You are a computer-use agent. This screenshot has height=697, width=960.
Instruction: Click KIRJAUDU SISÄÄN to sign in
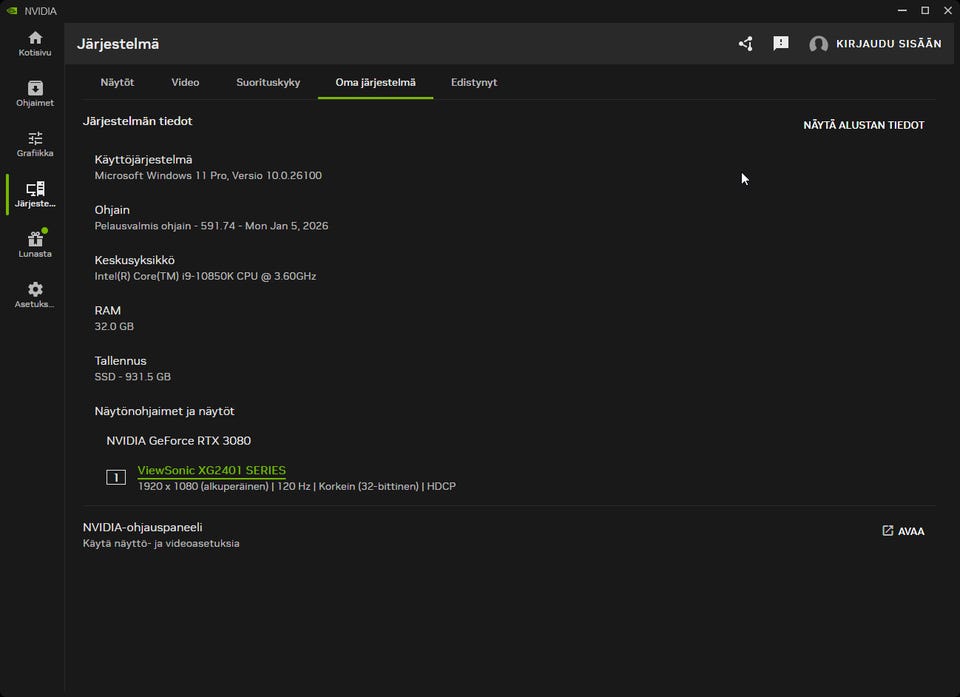888,43
